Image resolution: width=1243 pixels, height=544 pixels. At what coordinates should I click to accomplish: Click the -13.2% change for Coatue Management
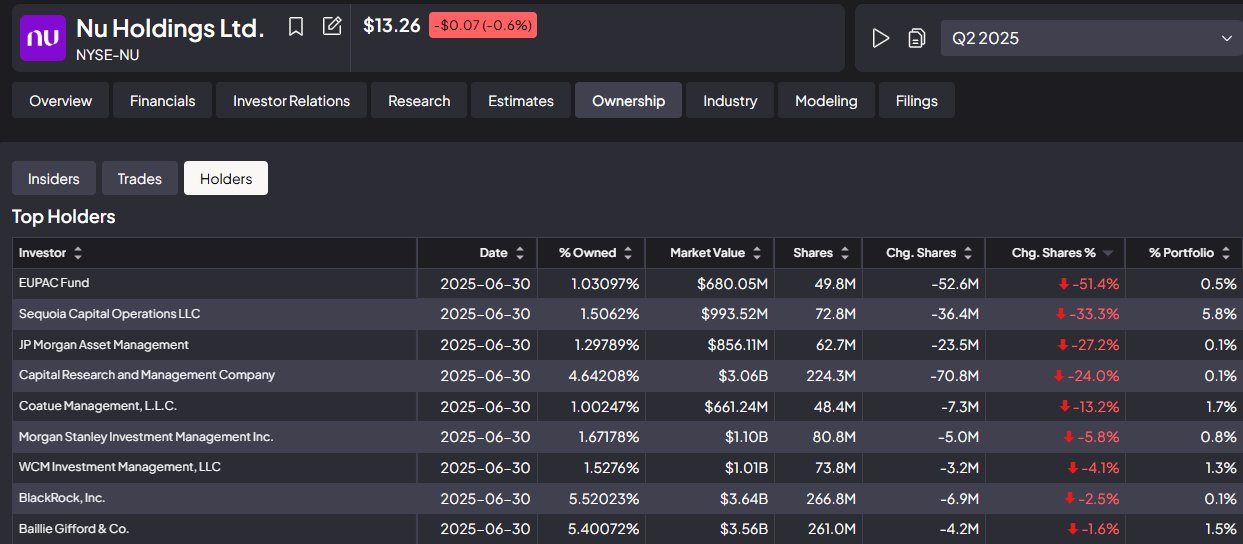[x=1089, y=407]
